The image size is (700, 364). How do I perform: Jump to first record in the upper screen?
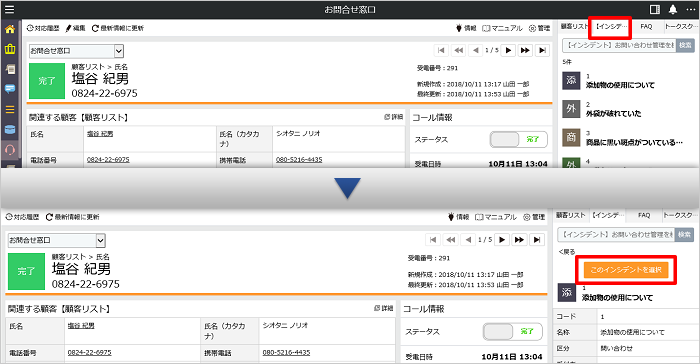click(x=441, y=50)
